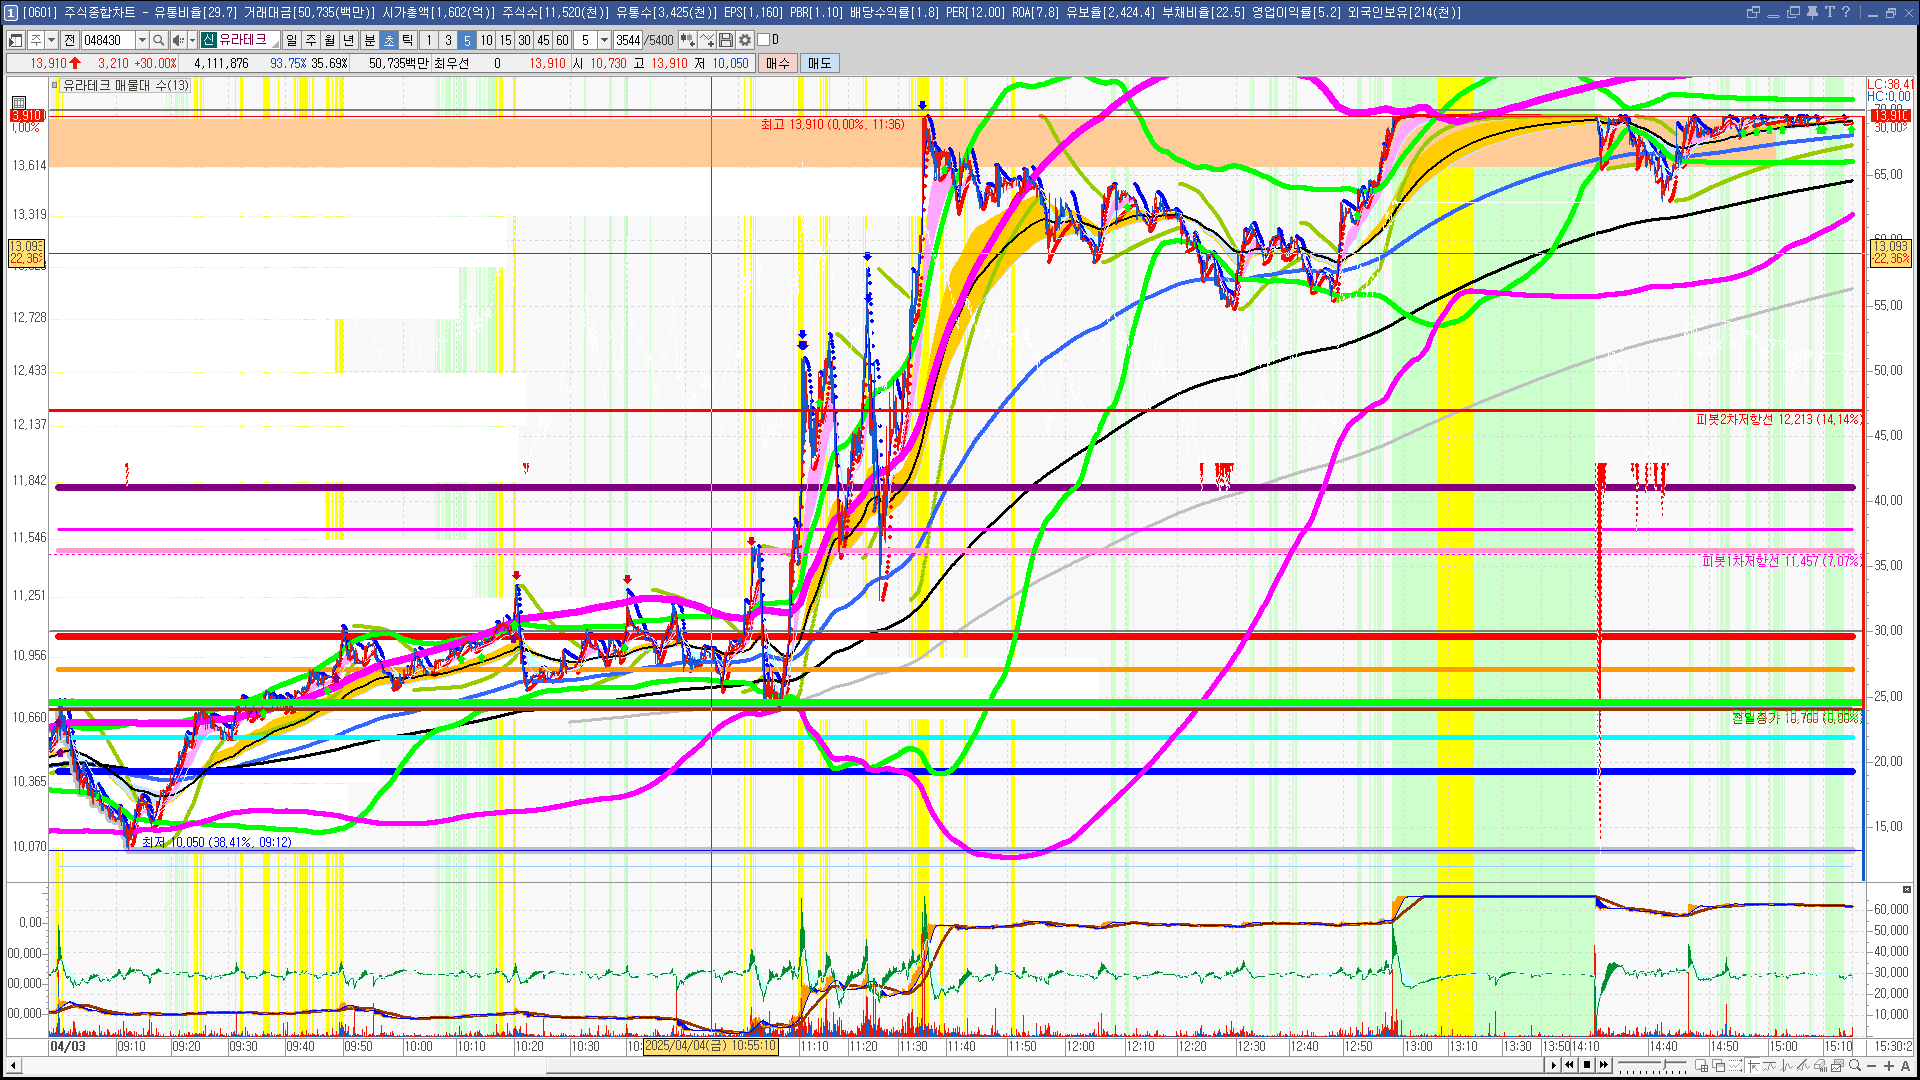Click the speaker sound icon in toolbar
This screenshot has width=1920, height=1080.
coord(177,40)
